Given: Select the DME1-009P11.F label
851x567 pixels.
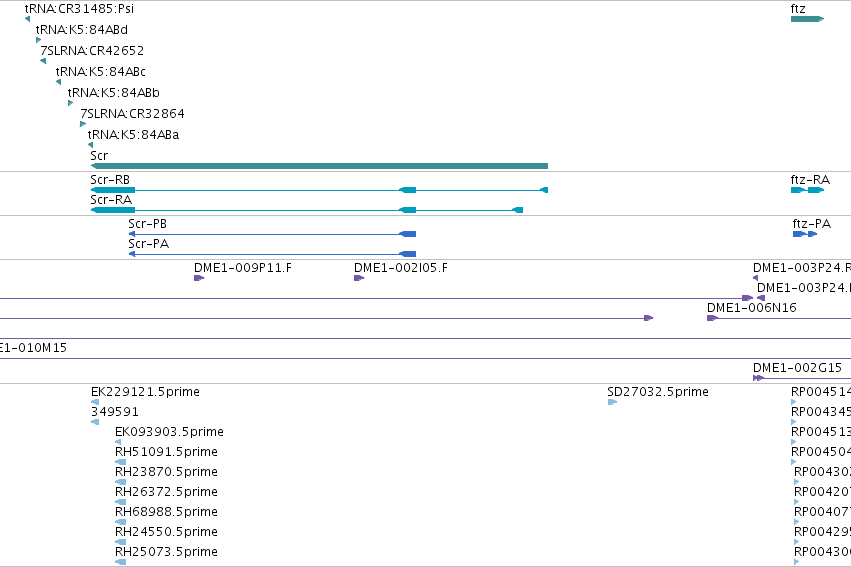Looking at the screenshot, I should (243, 267).
